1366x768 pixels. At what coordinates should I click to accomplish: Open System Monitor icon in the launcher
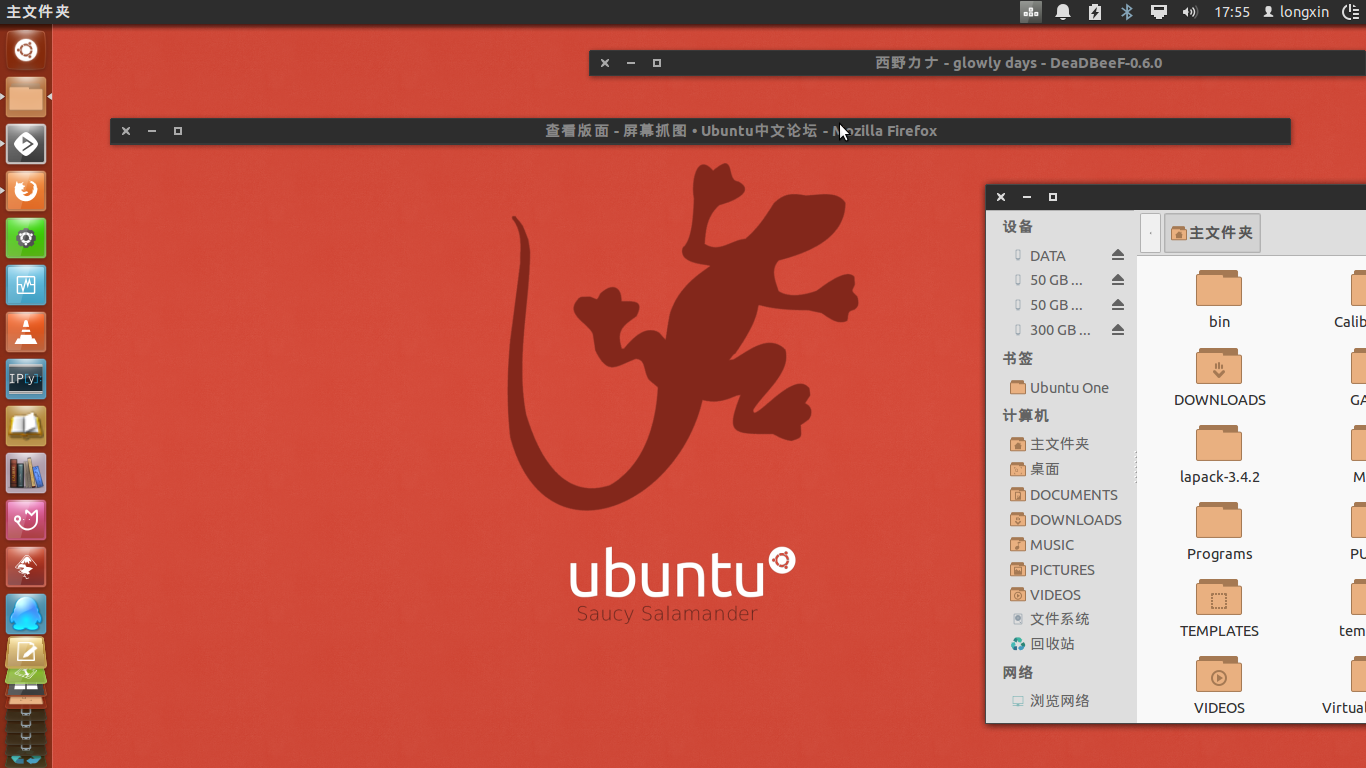[26, 285]
